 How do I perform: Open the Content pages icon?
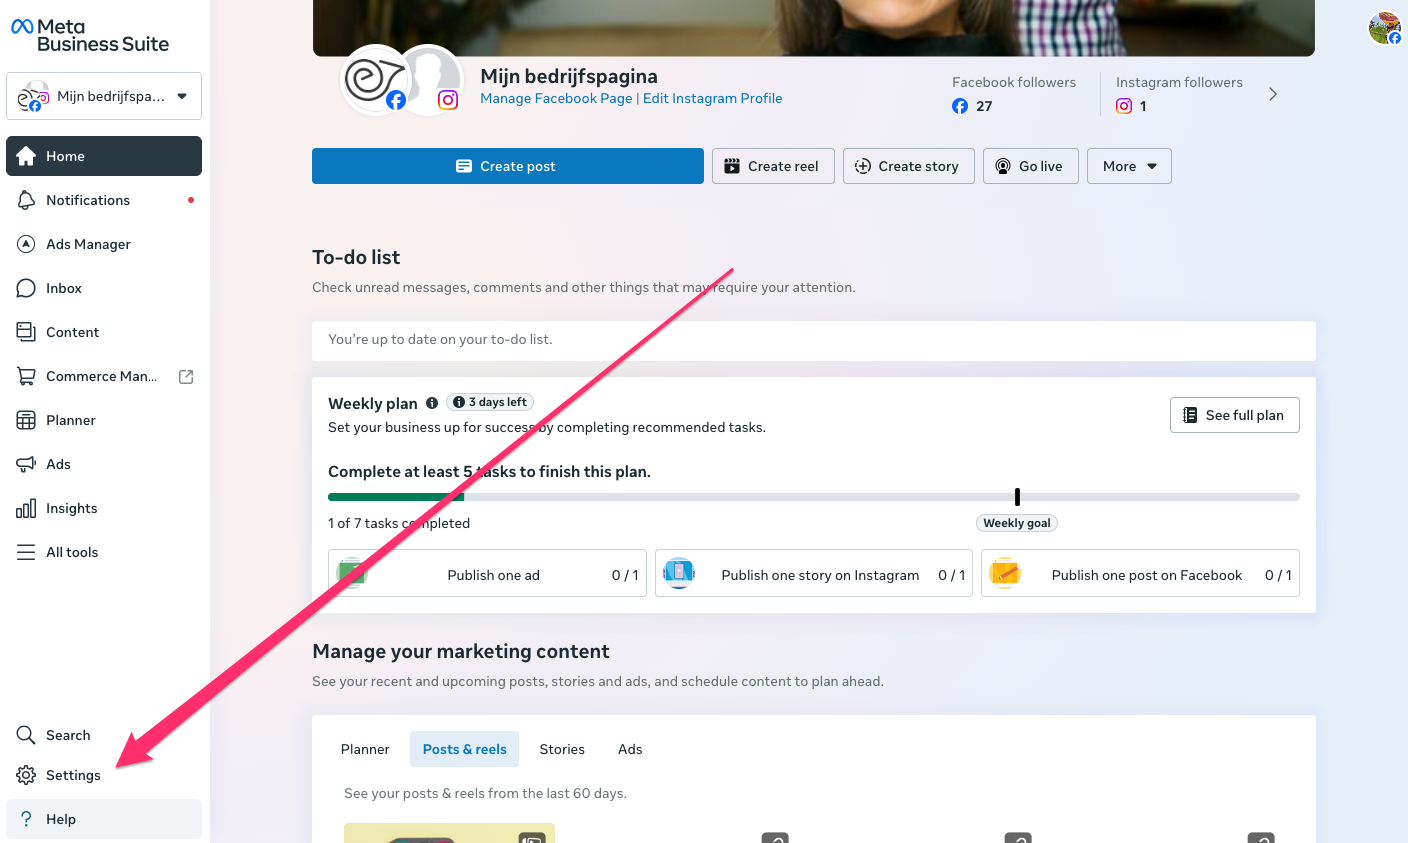[x=26, y=332]
